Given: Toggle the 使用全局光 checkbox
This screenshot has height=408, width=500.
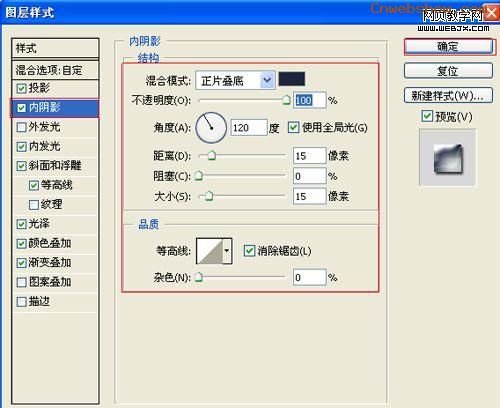Looking at the screenshot, I should [x=293, y=127].
